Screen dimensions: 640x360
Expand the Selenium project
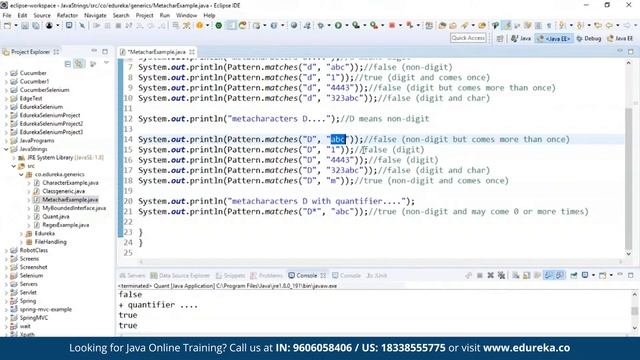6,276
